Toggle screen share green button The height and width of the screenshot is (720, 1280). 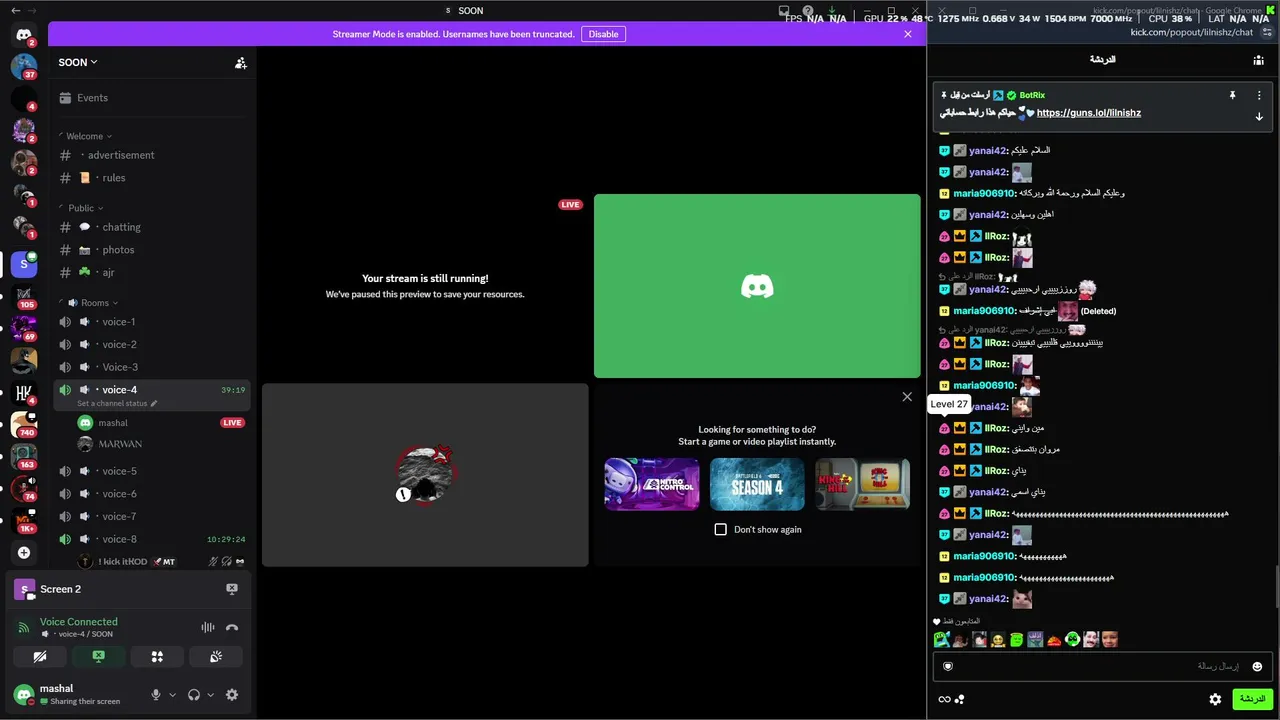[98, 657]
